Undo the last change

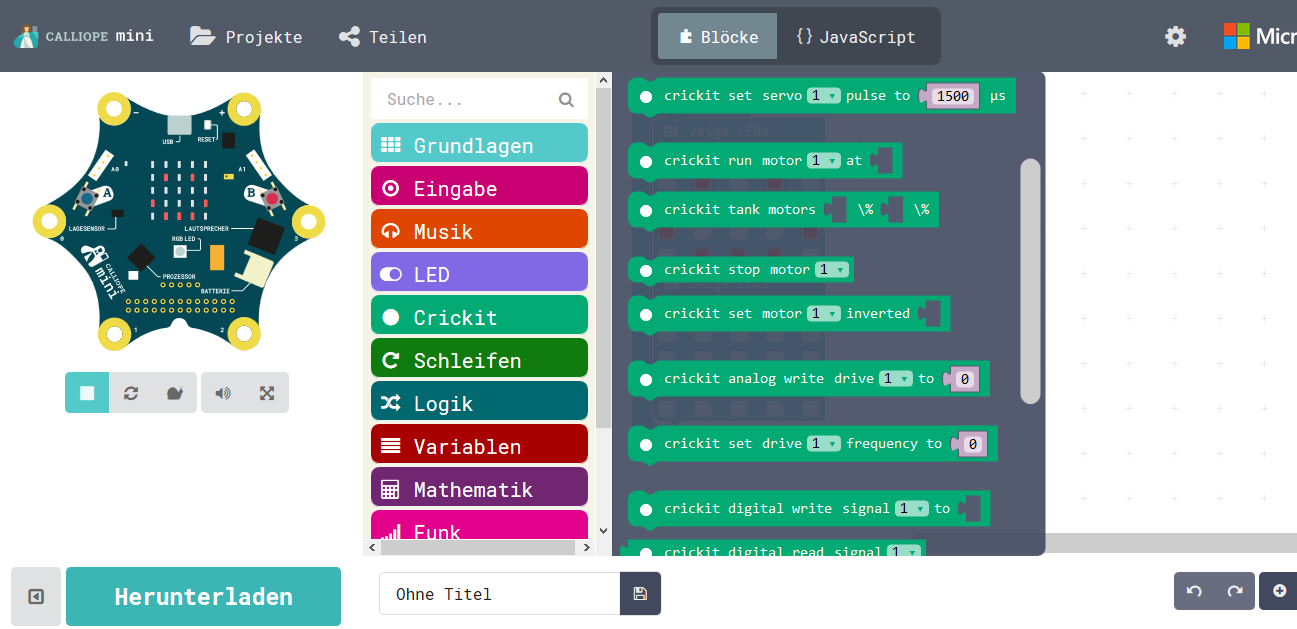point(1193,591)
